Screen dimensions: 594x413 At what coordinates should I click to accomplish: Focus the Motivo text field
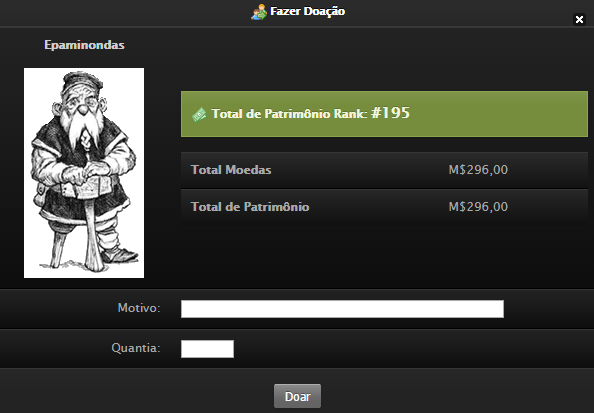pyautogui.click(x=342, y=309)
